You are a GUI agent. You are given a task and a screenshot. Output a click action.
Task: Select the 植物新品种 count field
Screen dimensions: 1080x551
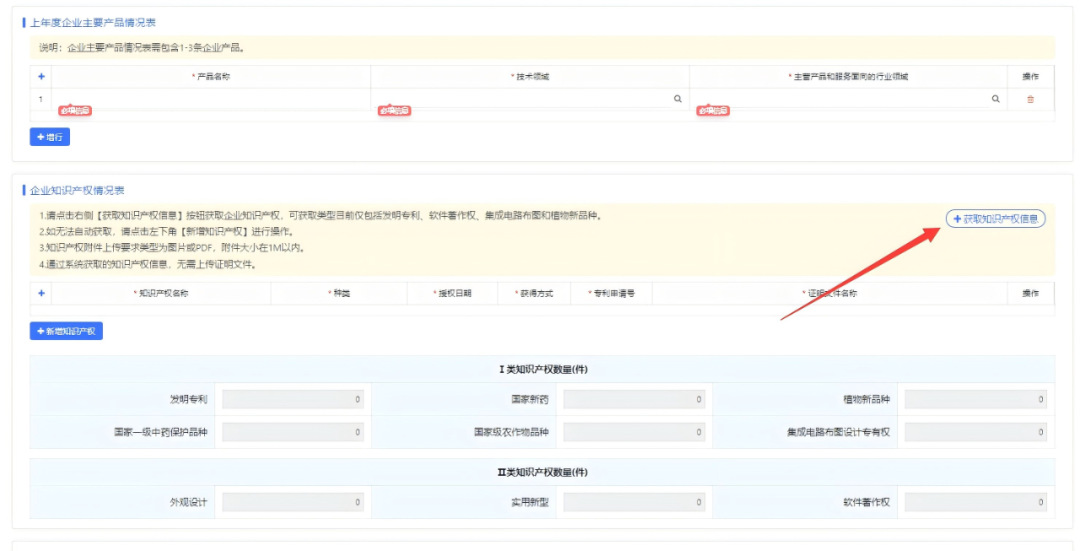coord(975,400)
